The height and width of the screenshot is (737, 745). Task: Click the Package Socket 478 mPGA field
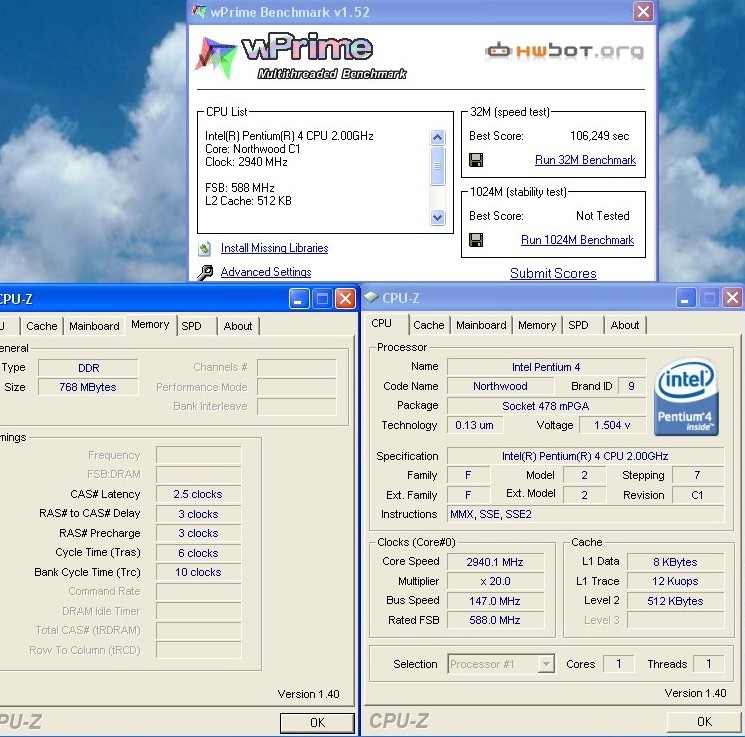pyautogui.click(x=546, y=406)
